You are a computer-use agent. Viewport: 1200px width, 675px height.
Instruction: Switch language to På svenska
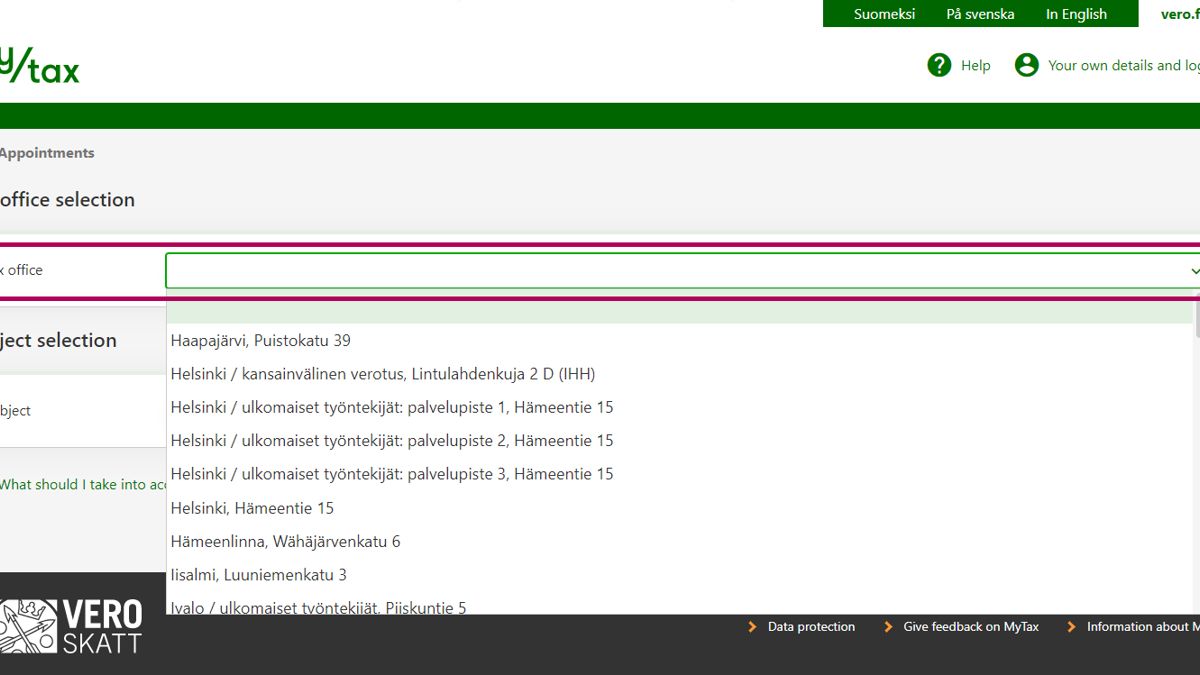(x=980, y=14)
